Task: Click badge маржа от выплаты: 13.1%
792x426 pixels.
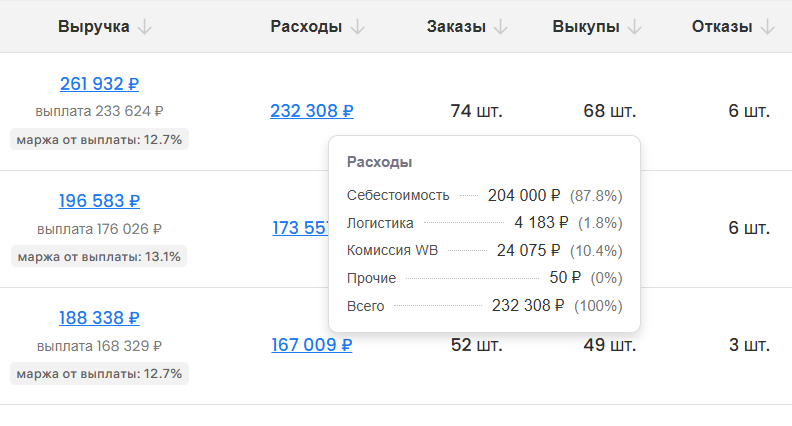Action: tap(99, 256)
